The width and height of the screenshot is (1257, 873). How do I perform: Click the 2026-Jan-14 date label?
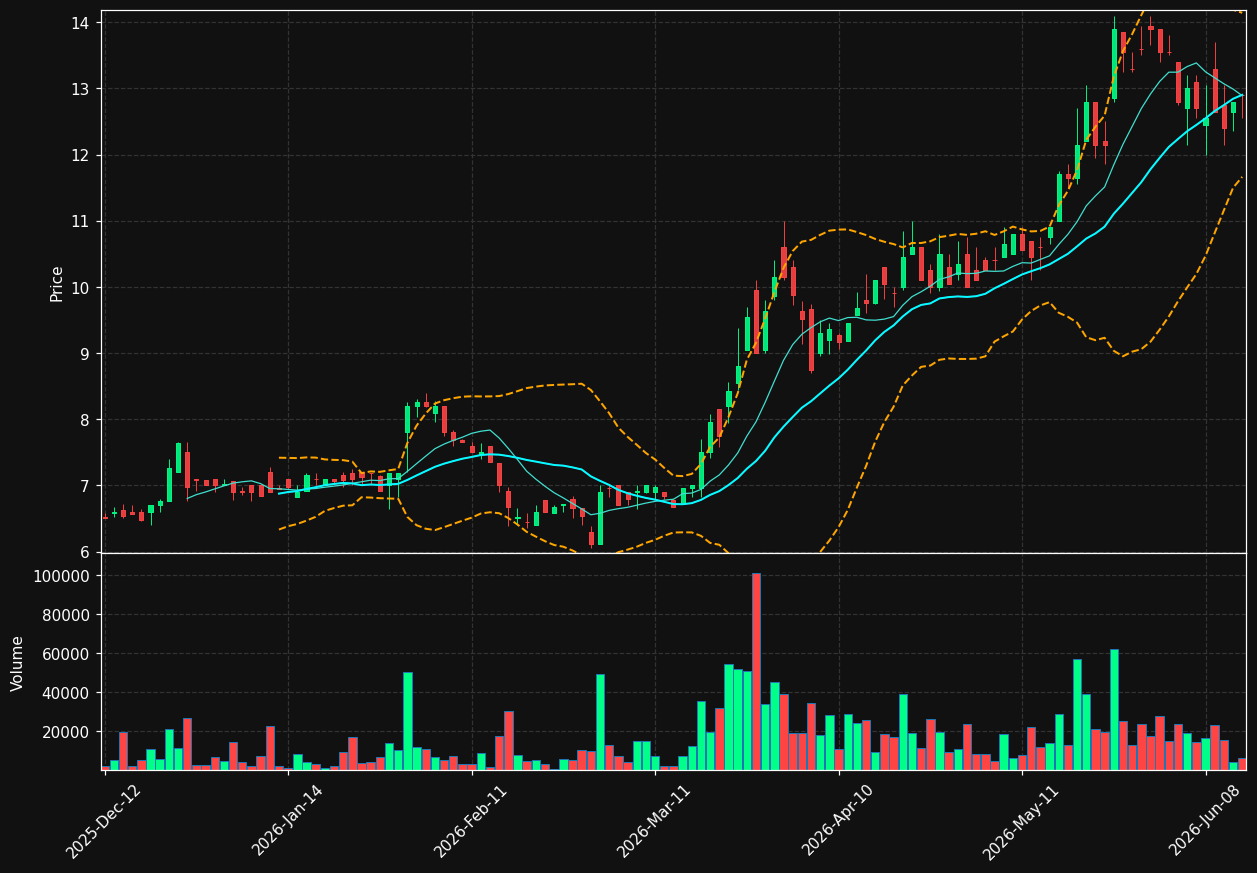point(287,821)
